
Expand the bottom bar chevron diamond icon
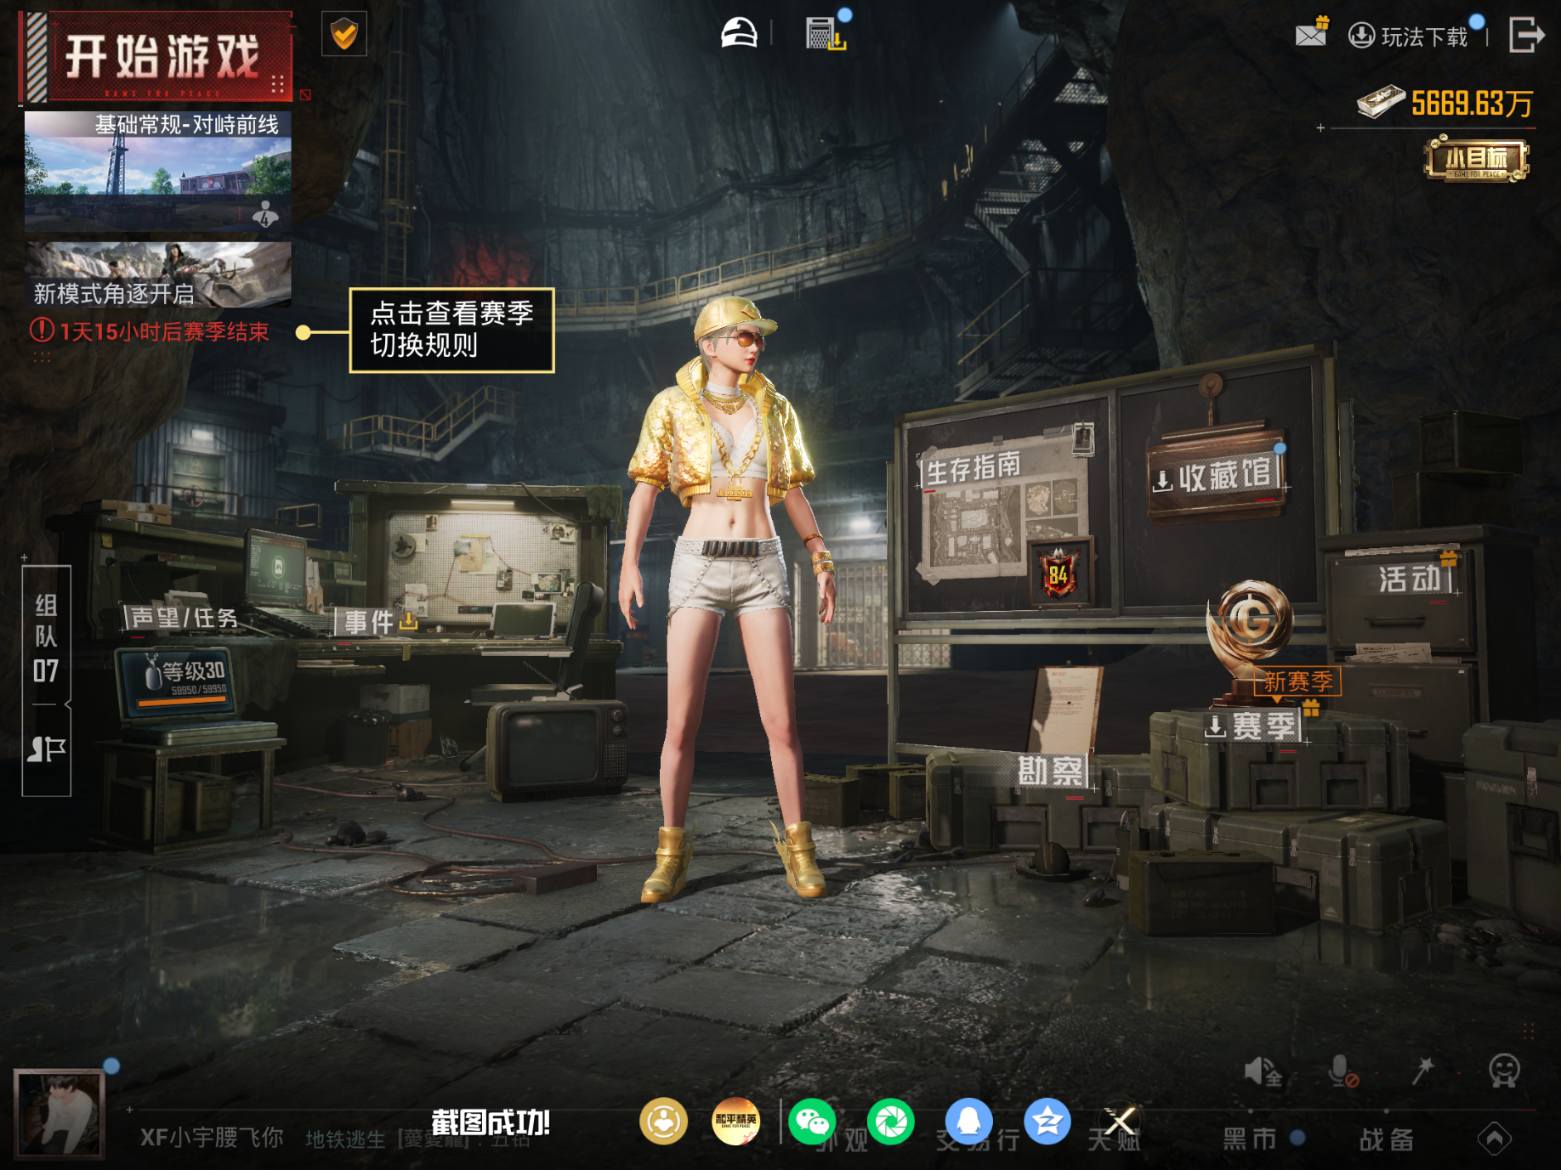[x=1495, y=1137]
